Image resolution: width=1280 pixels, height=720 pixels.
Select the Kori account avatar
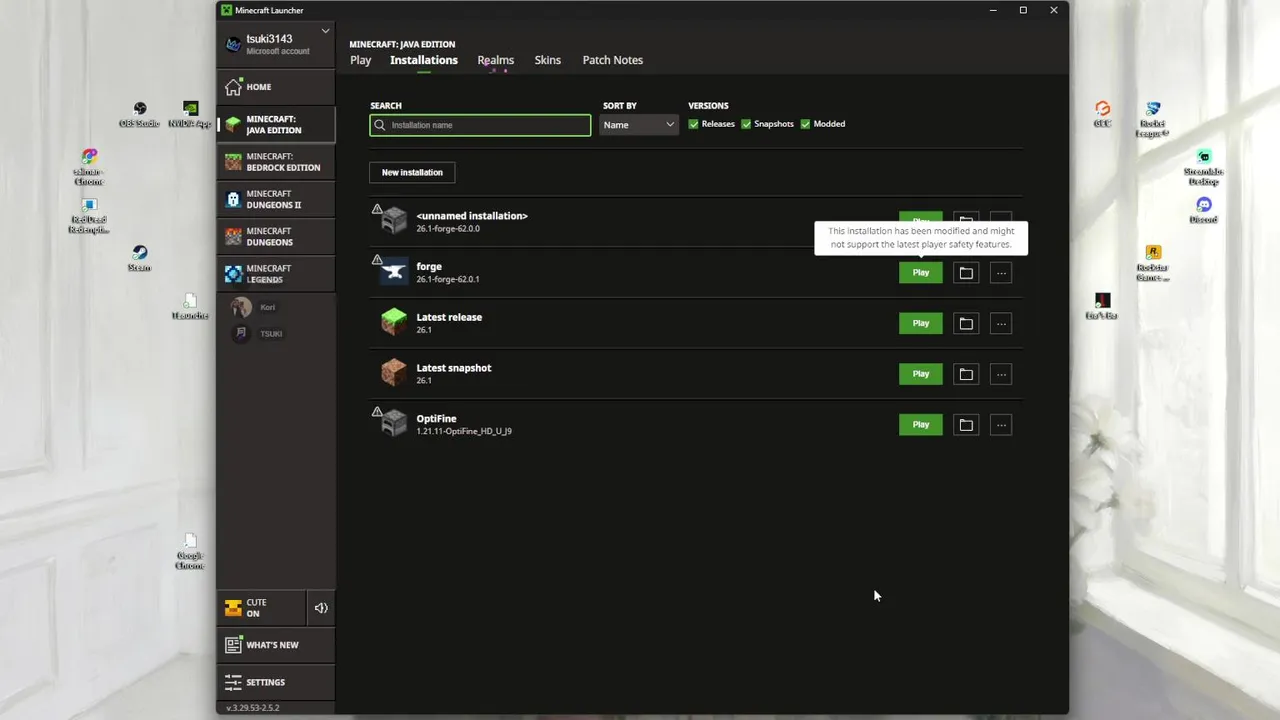[x=241, y=307]
